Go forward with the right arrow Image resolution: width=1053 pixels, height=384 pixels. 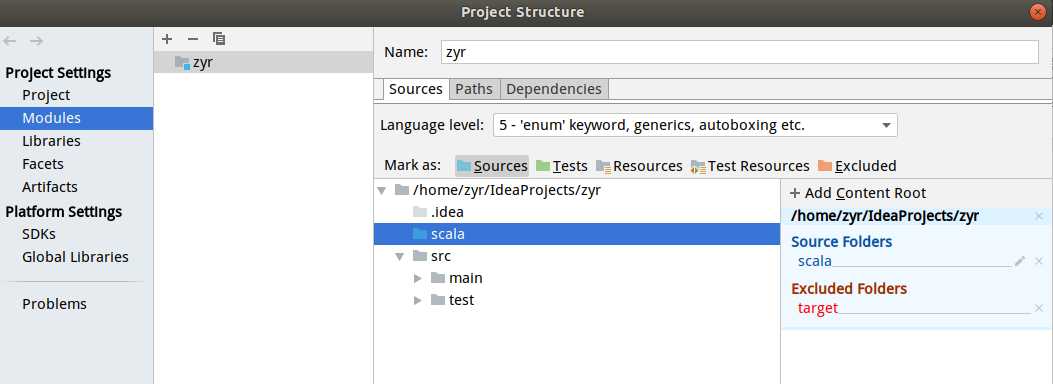[x=36, y=41]
